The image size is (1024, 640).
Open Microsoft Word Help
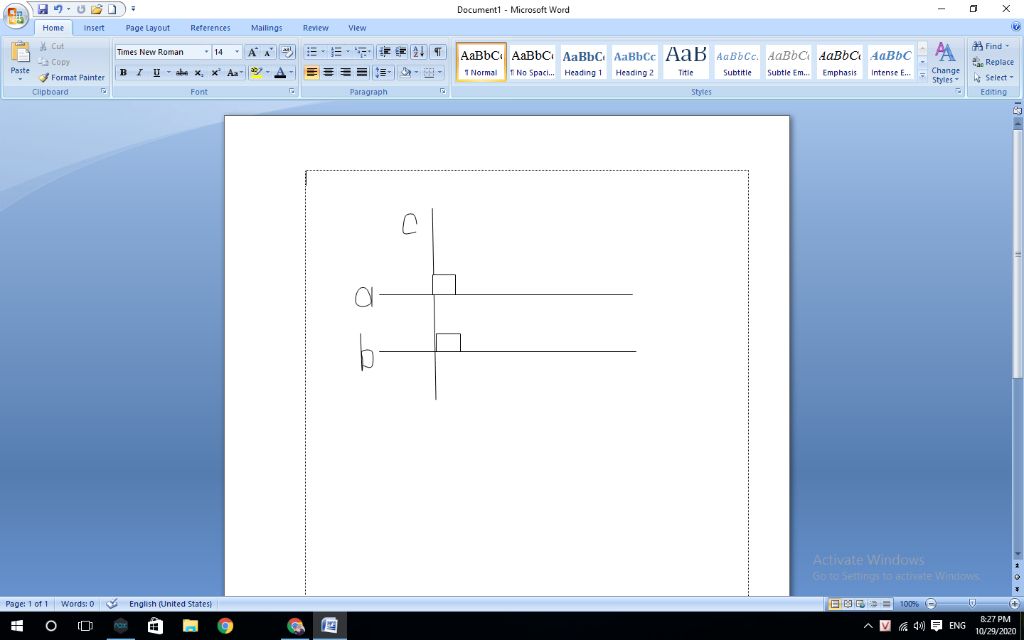1016,27
